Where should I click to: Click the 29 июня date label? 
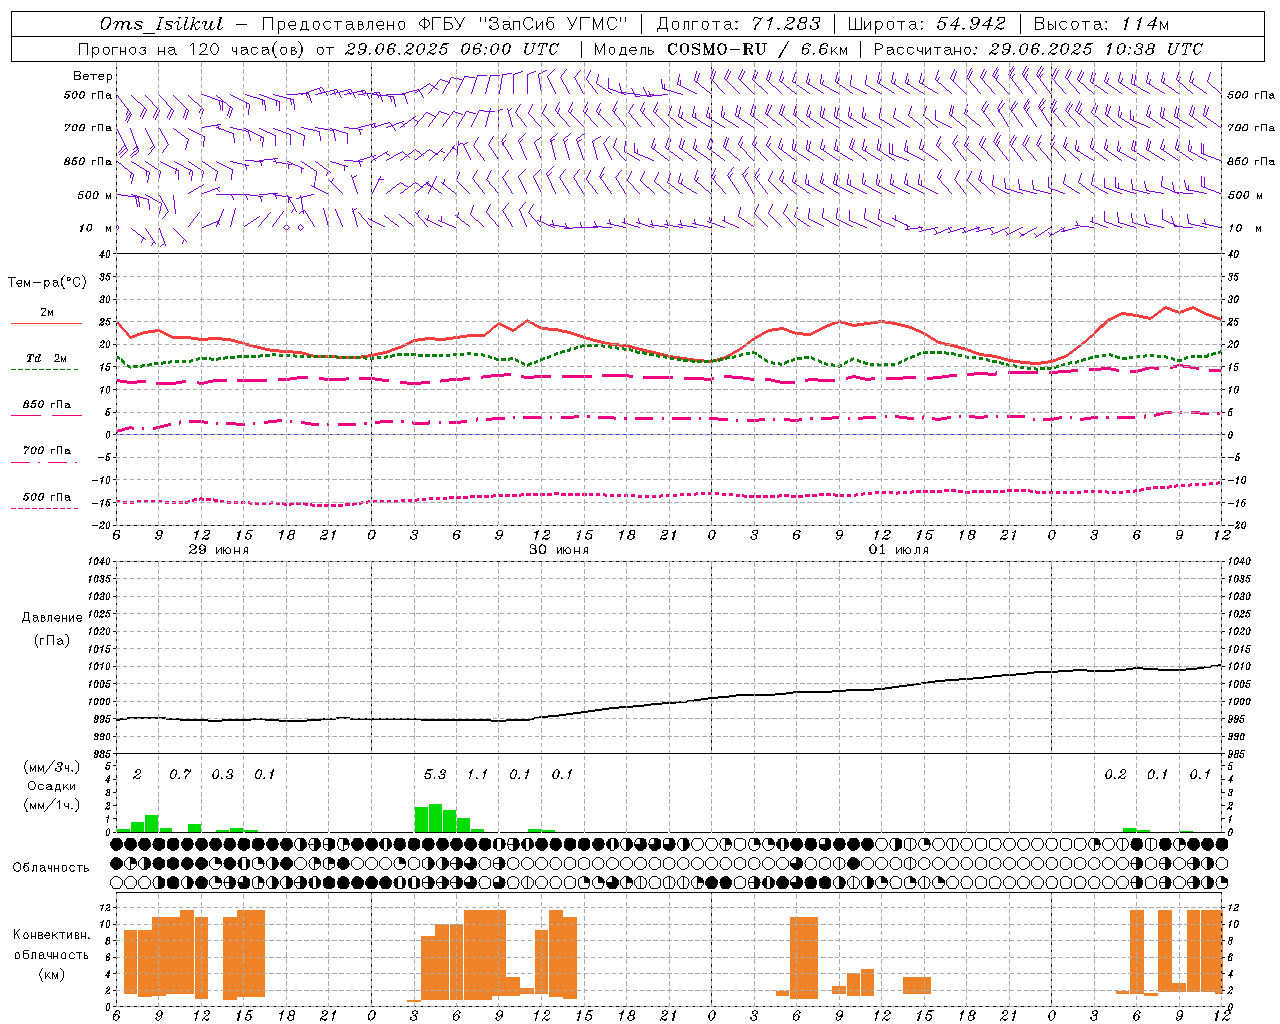click(219, 550)
